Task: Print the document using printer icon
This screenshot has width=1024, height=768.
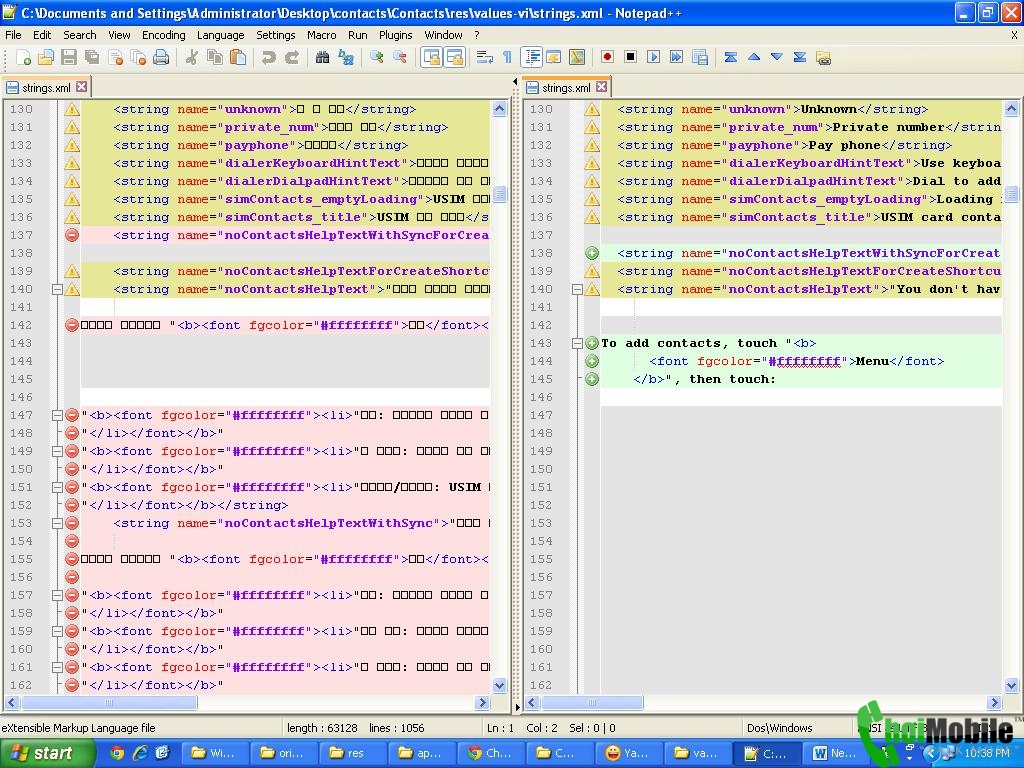Action: [x=161, y=58]
